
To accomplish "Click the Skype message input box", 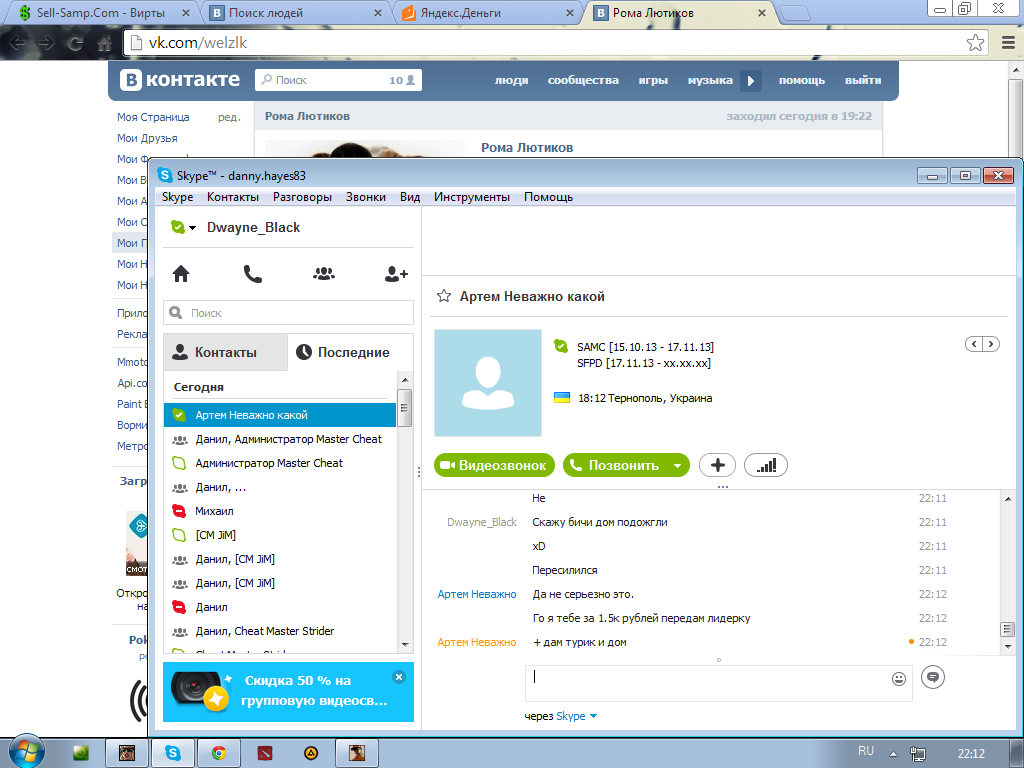I will 718,683.
